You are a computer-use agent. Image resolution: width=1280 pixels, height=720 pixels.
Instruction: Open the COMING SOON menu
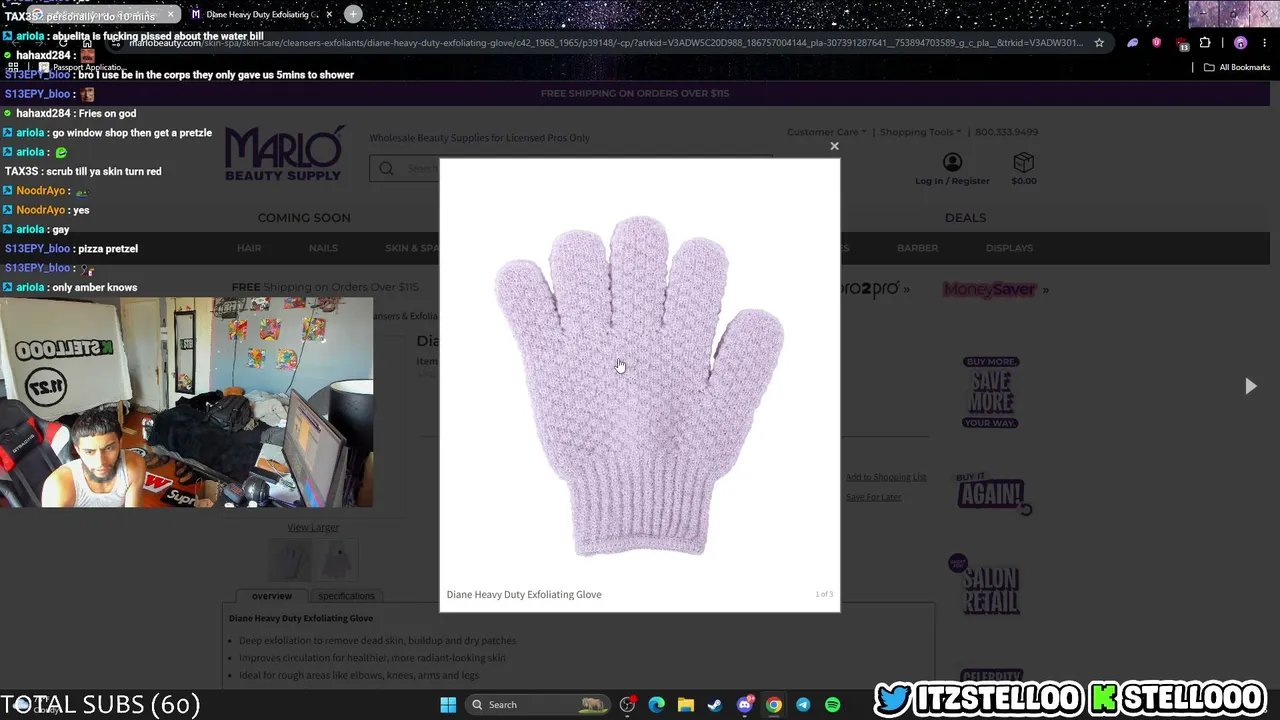(x=304, y=218)
